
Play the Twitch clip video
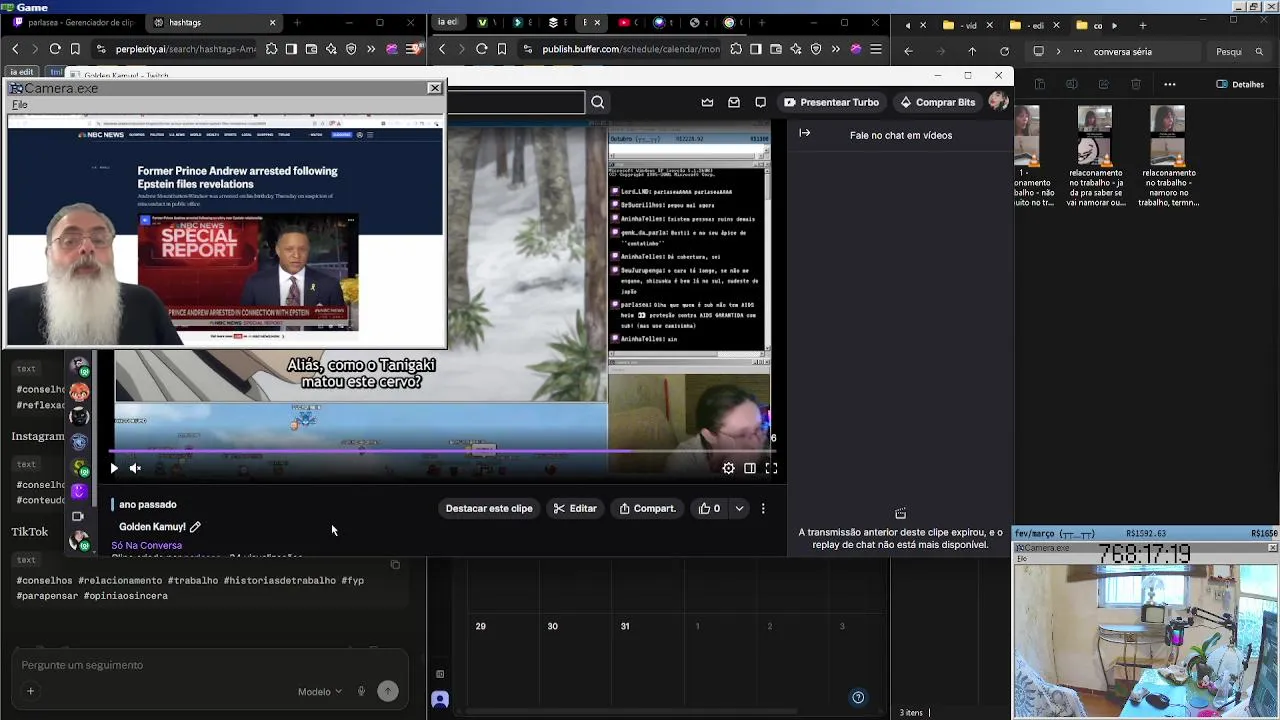[114, 468]
